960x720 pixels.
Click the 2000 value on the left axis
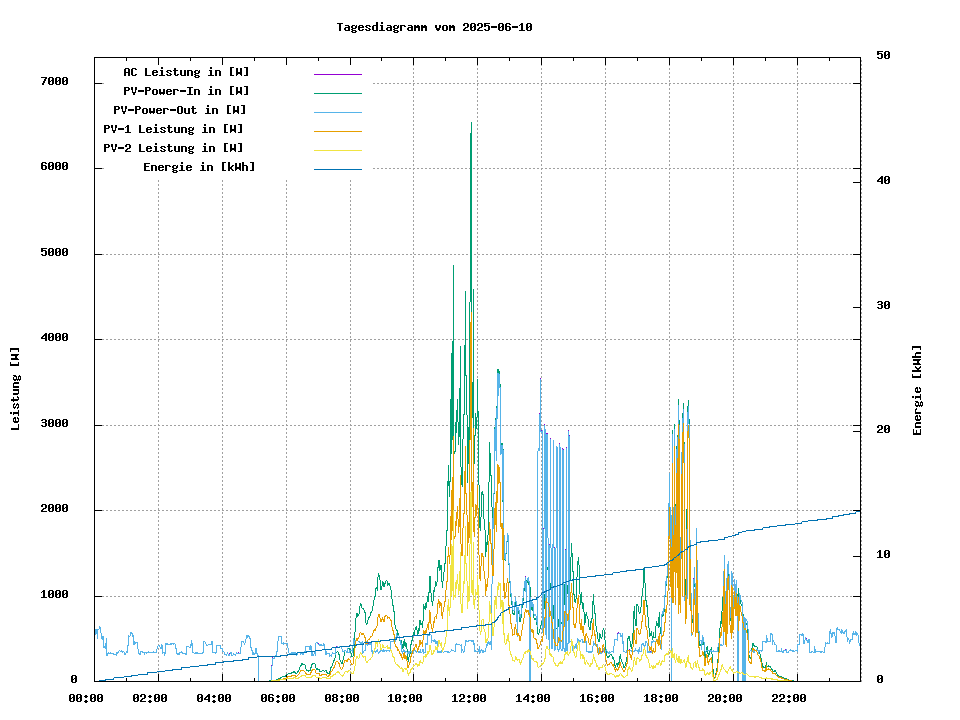pyautogui.click(x=54, y=509)
